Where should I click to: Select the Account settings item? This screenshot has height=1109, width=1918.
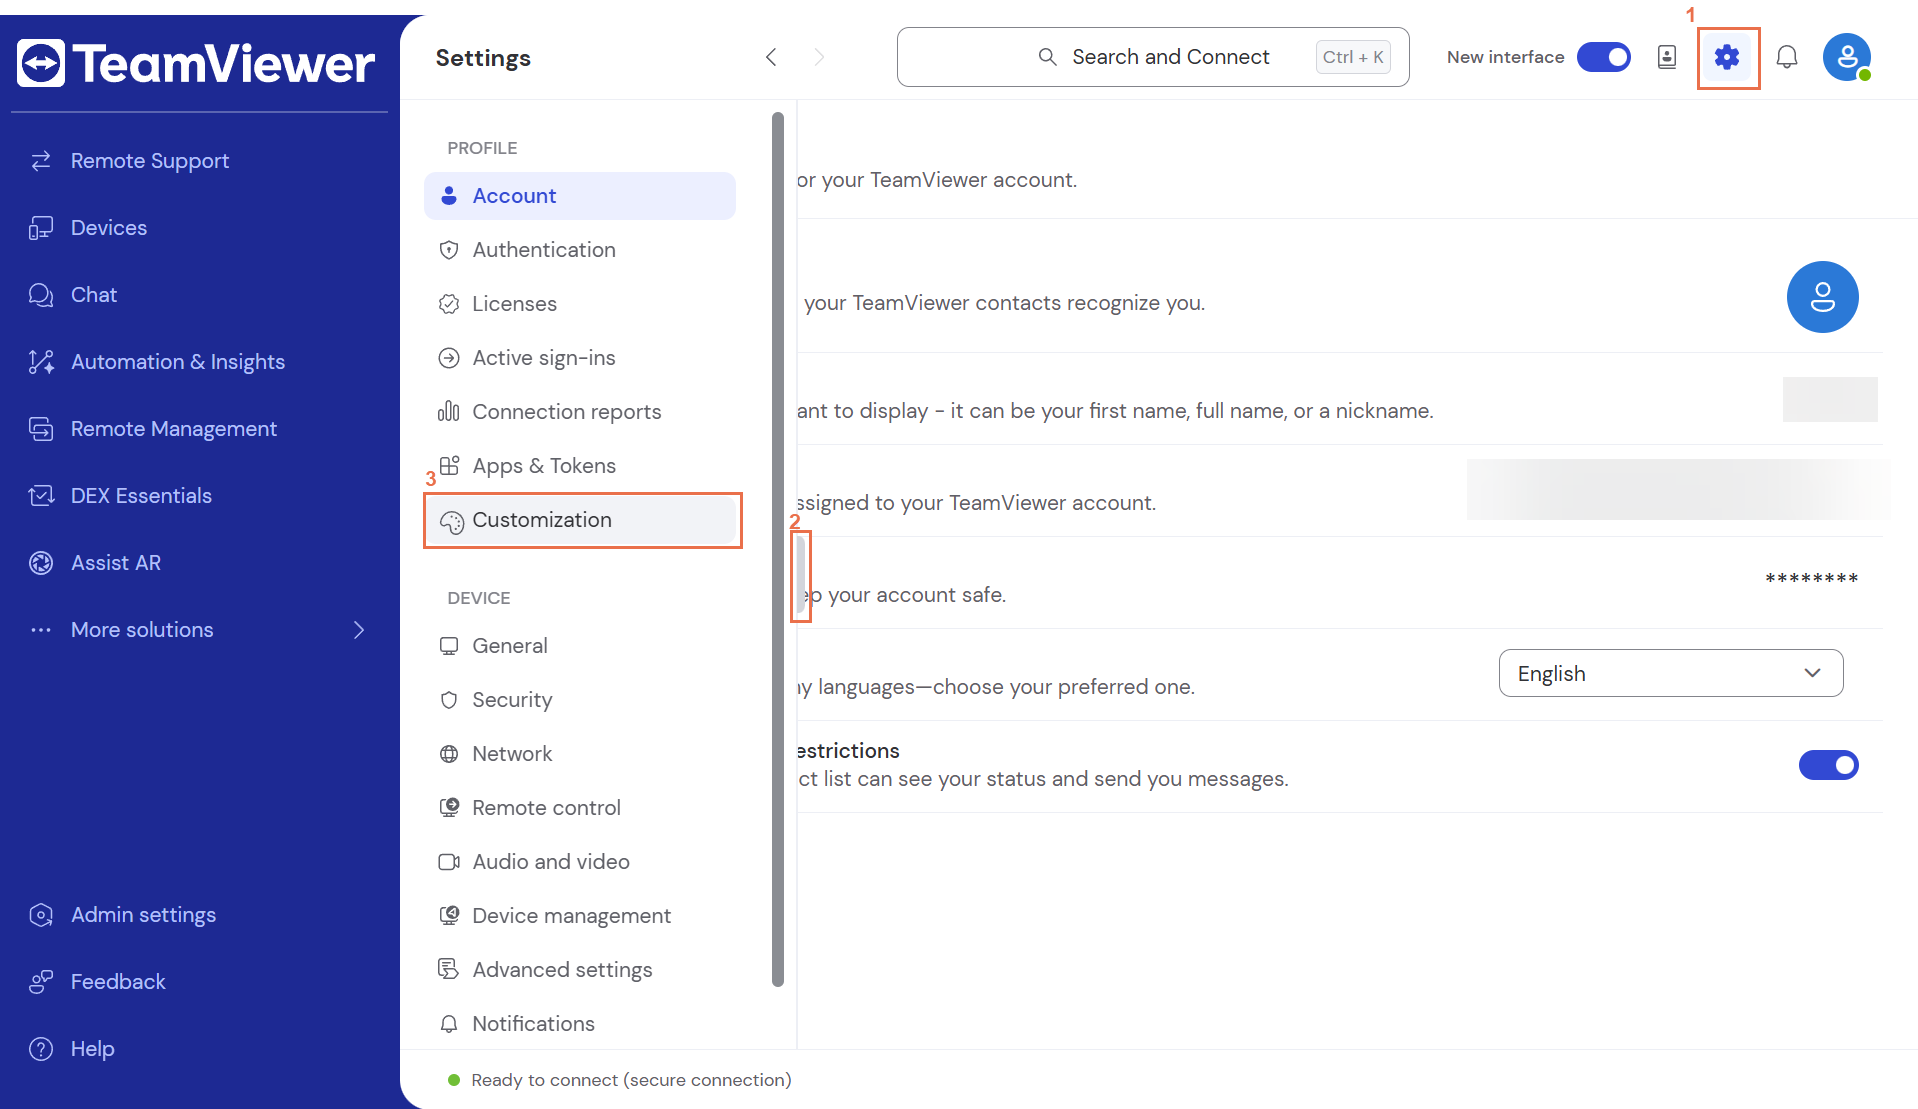[x=580, y=196]
